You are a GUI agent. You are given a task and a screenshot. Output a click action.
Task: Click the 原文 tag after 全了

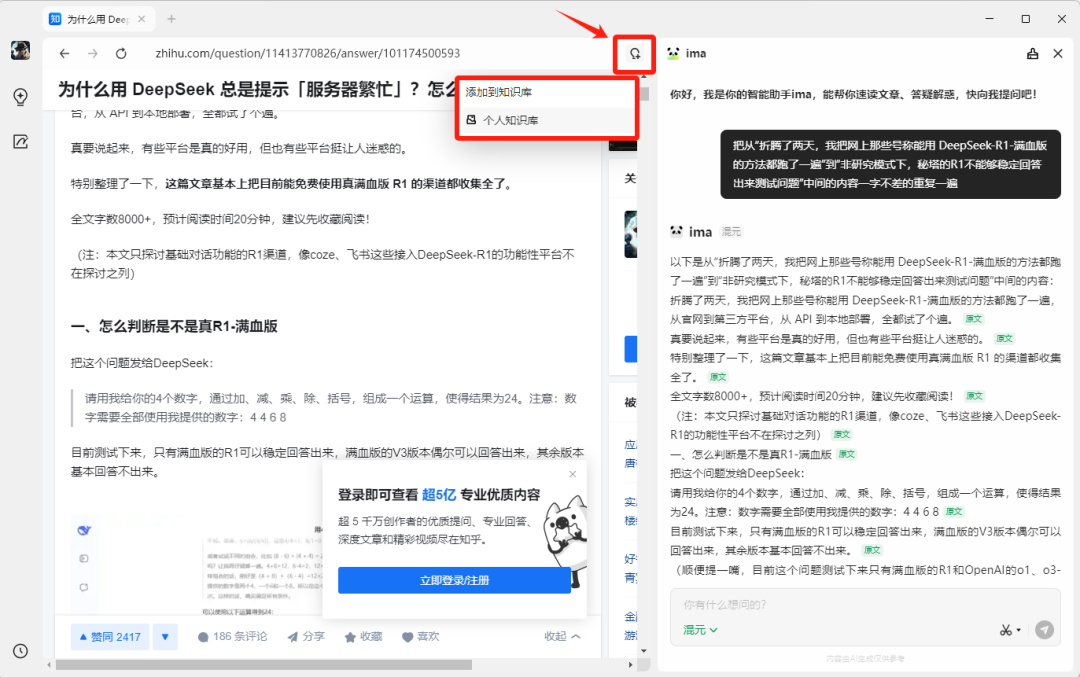coord(718,377)
